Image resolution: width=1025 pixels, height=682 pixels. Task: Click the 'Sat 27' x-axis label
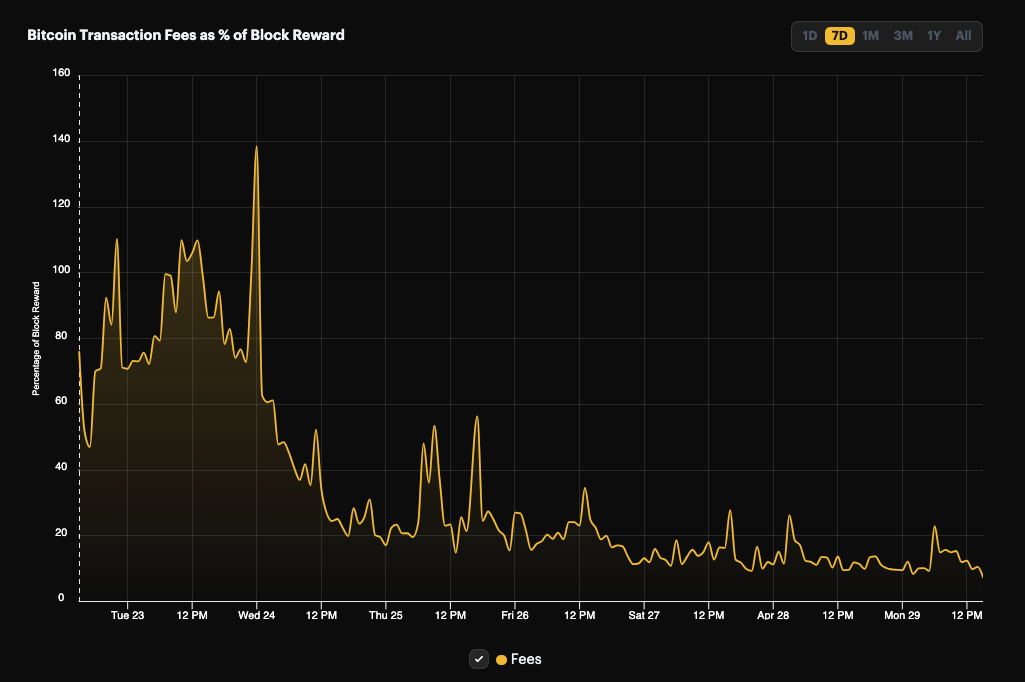point(644,615)
